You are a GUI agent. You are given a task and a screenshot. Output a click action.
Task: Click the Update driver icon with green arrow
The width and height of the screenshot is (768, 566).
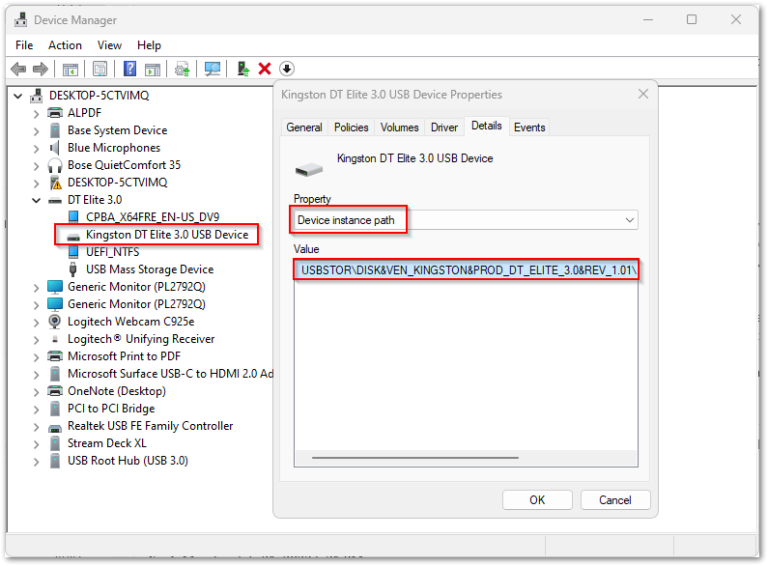pyautogui.click(x=243, y=69)
